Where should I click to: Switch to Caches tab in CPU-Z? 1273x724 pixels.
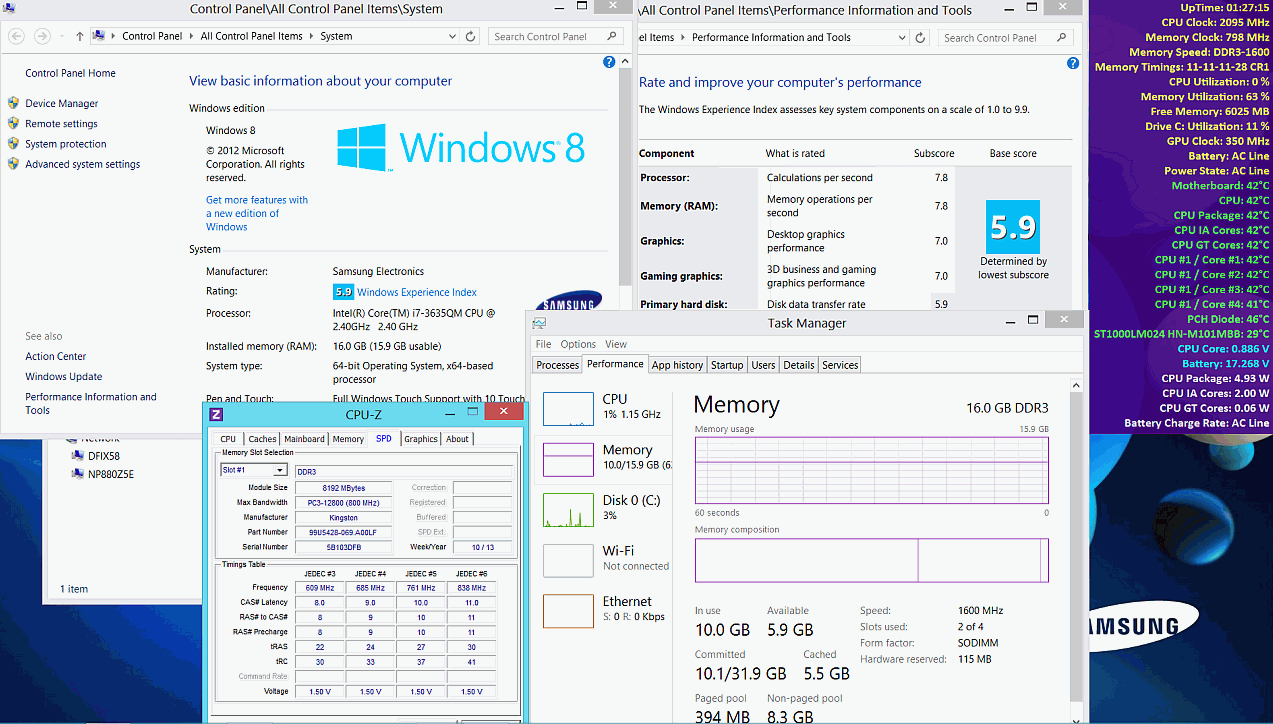(x=262, y=439)
